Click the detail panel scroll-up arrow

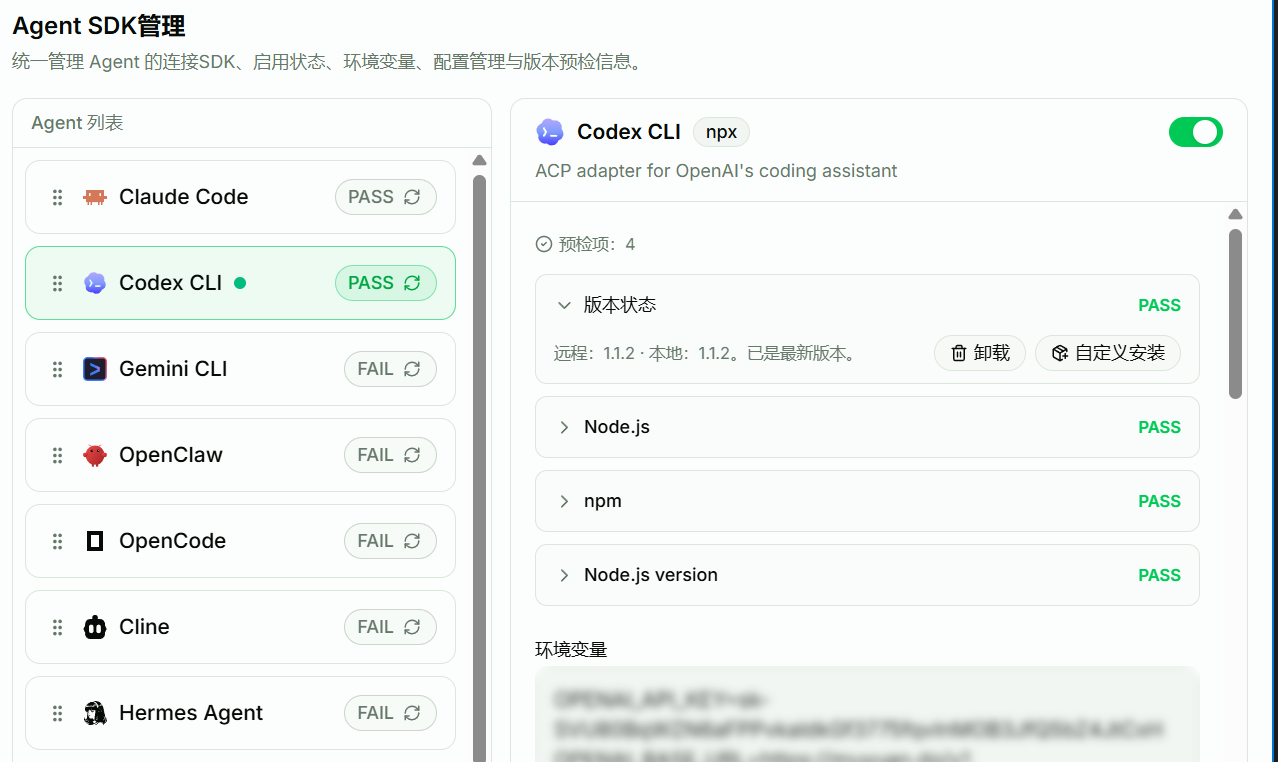(x=1235, y=214)
